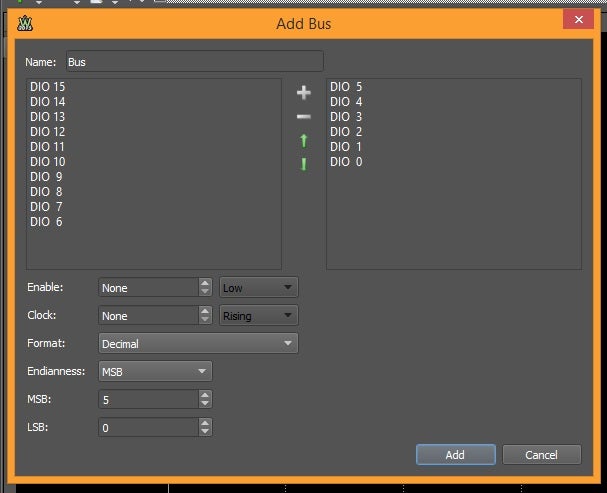607x493 pixels.
Task: Select DIO 0 in bus signals list
Action: click(x=346, y=162)
